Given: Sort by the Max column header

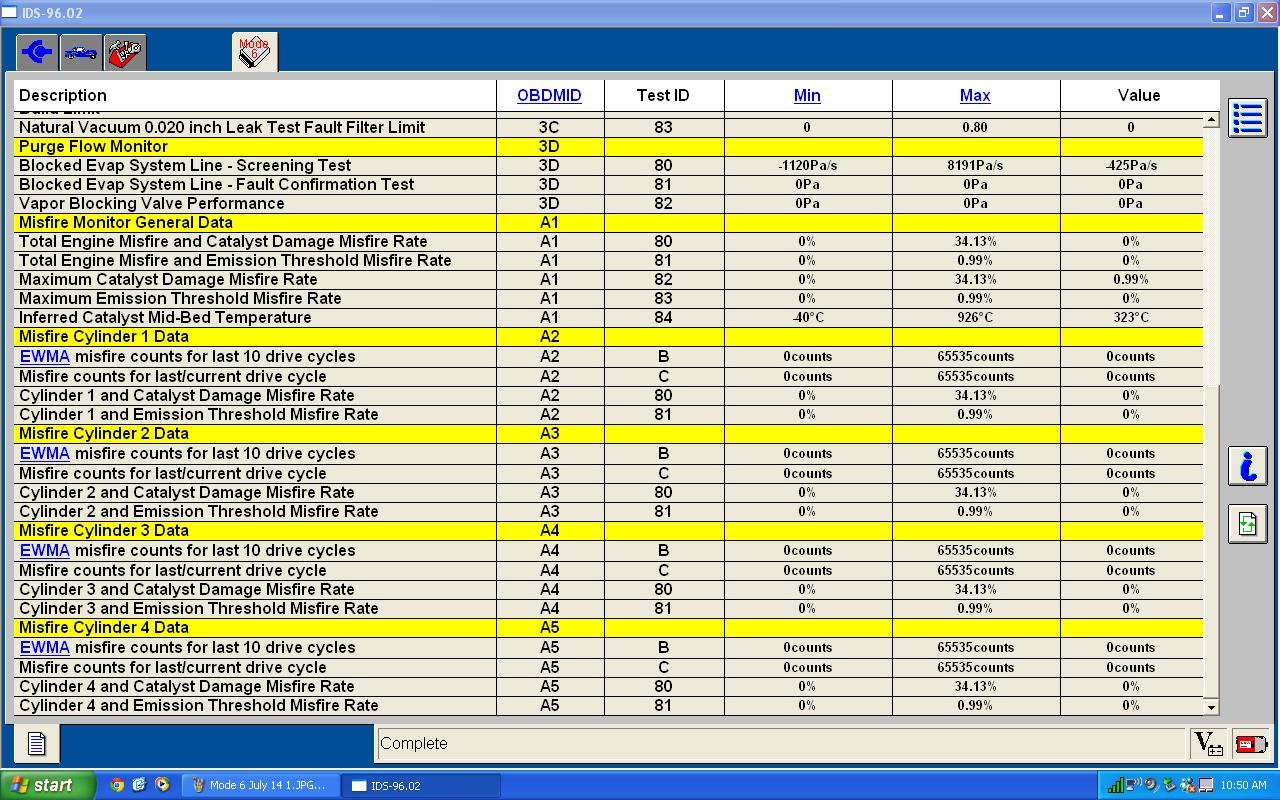Looking at the screenshot, I should click(975, 95).
